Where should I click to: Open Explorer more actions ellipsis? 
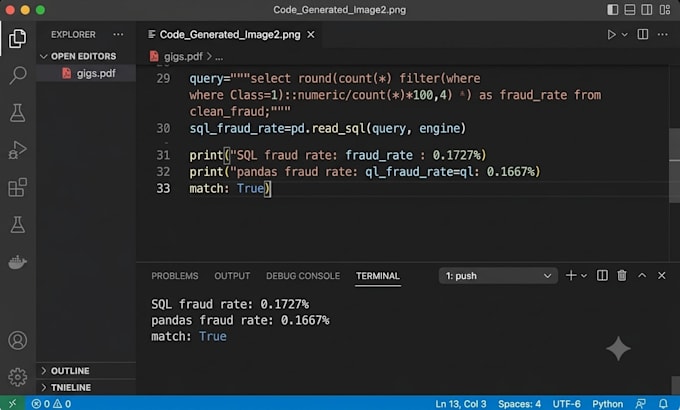(x=118, y=35)
